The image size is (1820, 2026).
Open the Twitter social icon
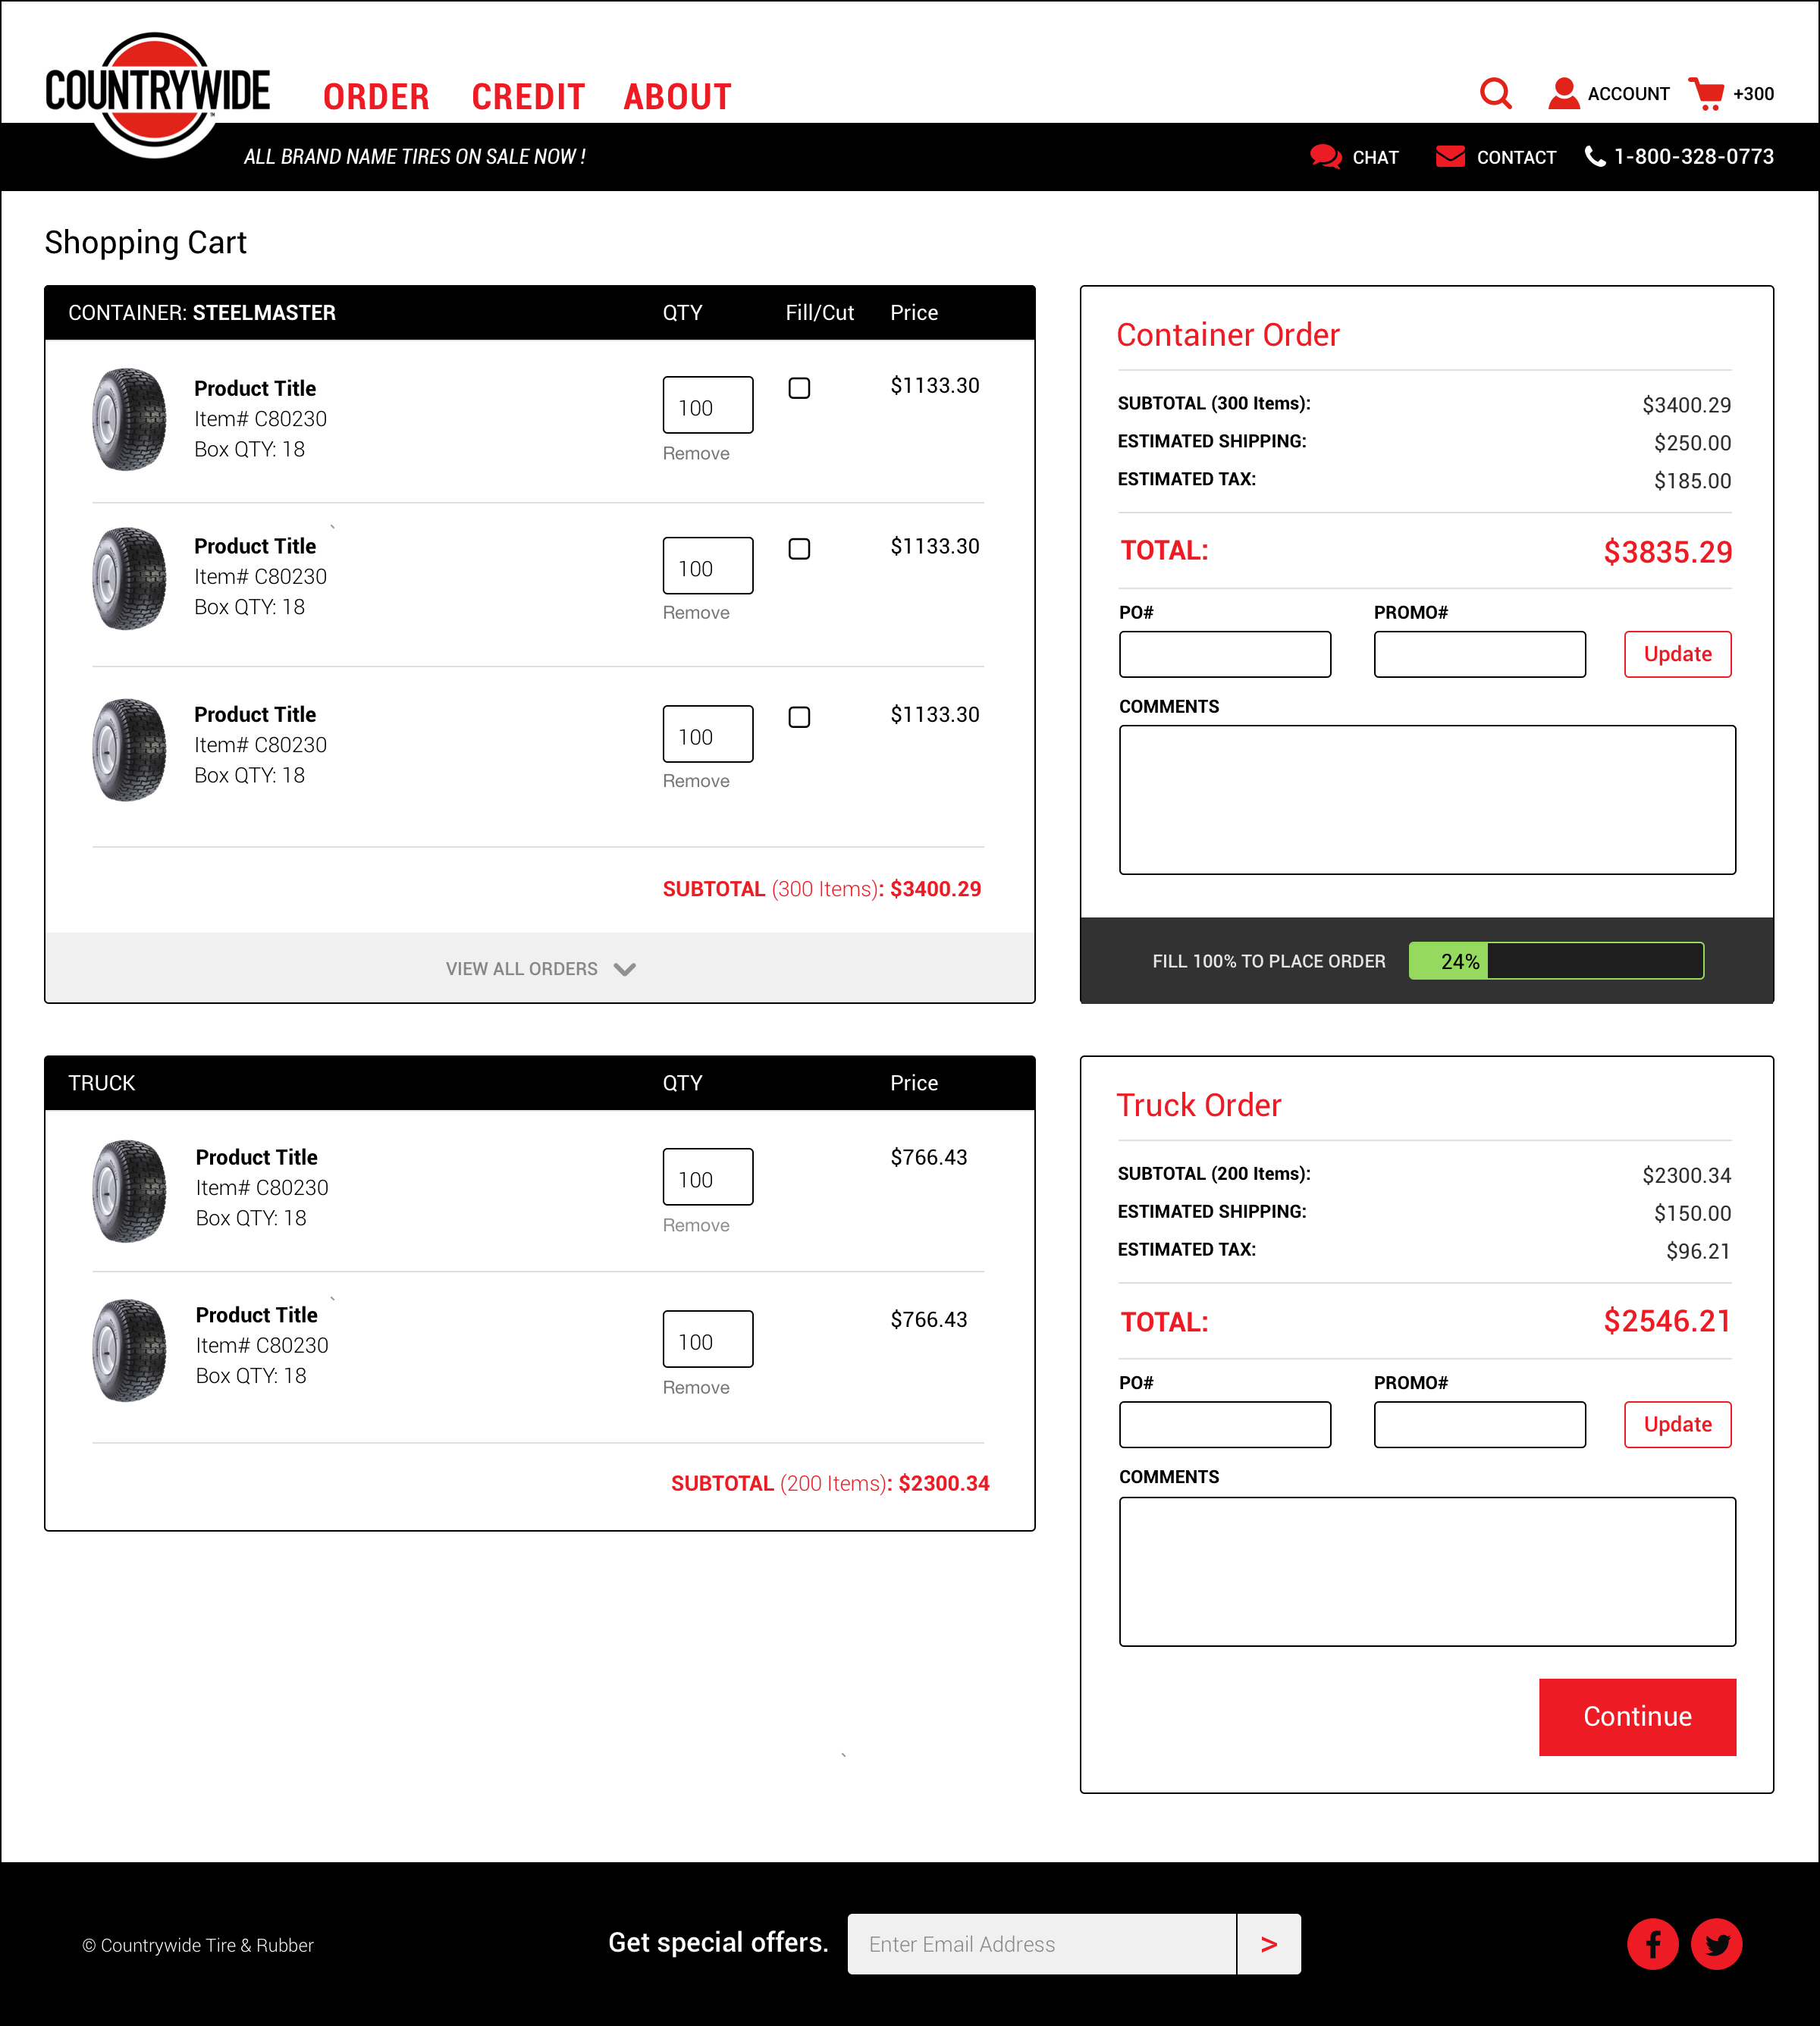[x=1716, y=1944]
